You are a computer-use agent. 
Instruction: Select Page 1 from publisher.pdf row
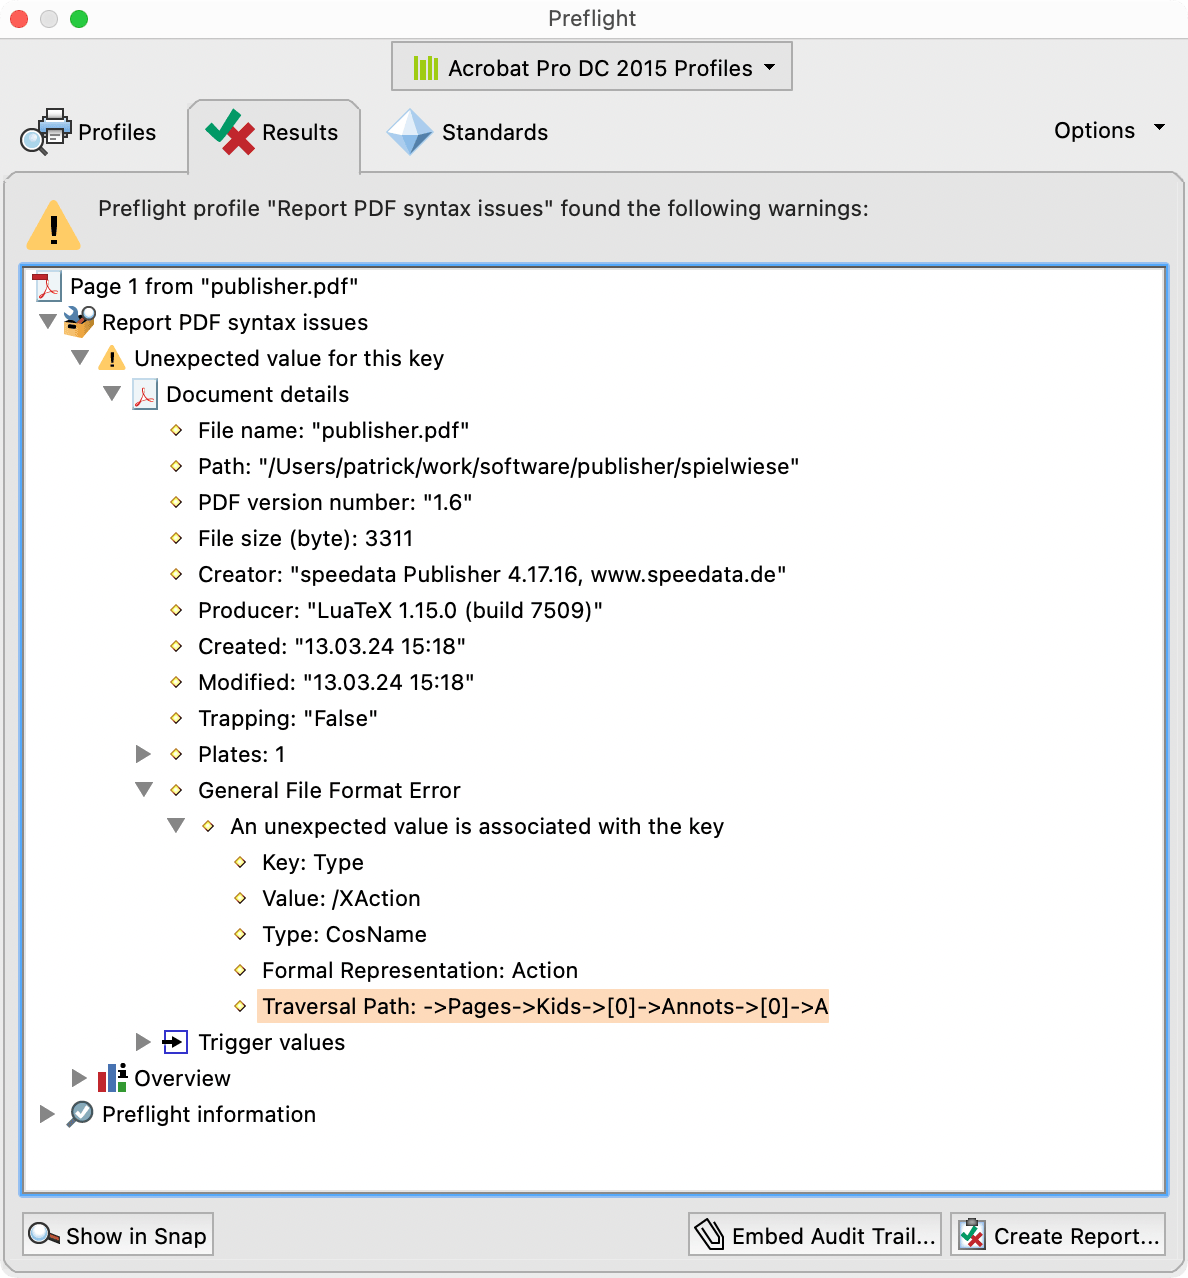click(214, 286)
